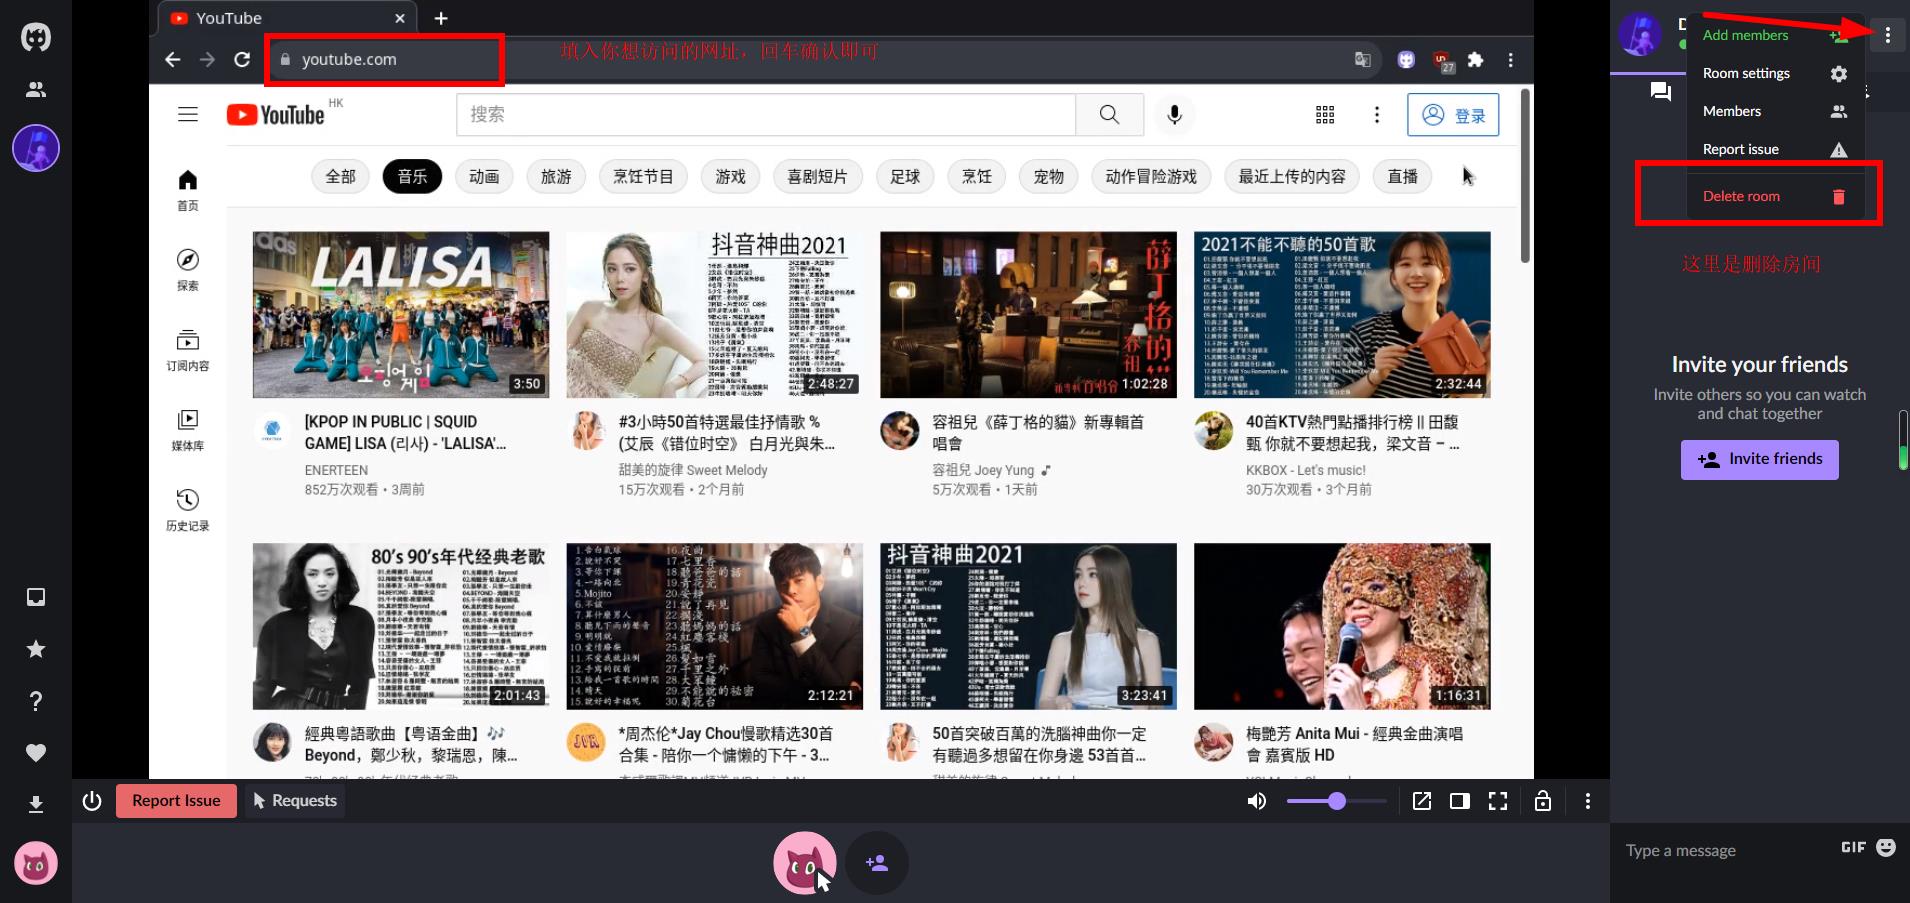1910x903 pixels.
Task: Reload the page in the virtual browser
Action: click(242, 60)
